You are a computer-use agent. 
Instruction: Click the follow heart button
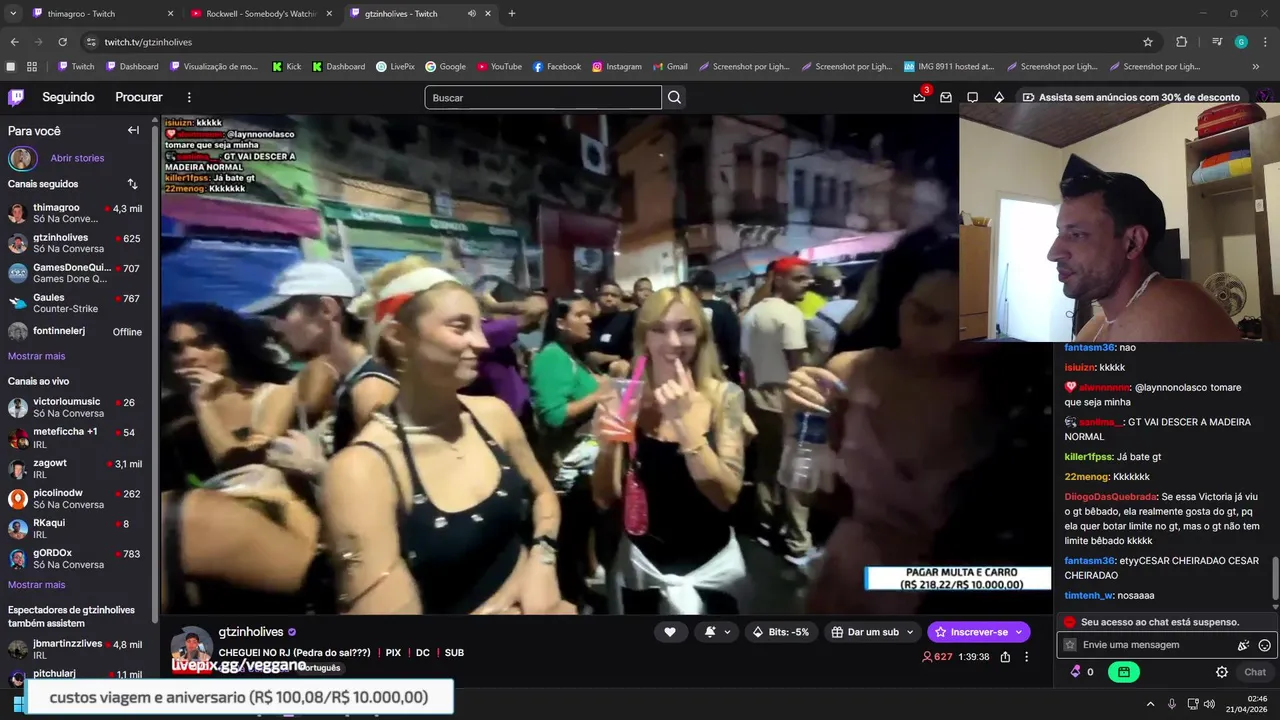point(670,632)
